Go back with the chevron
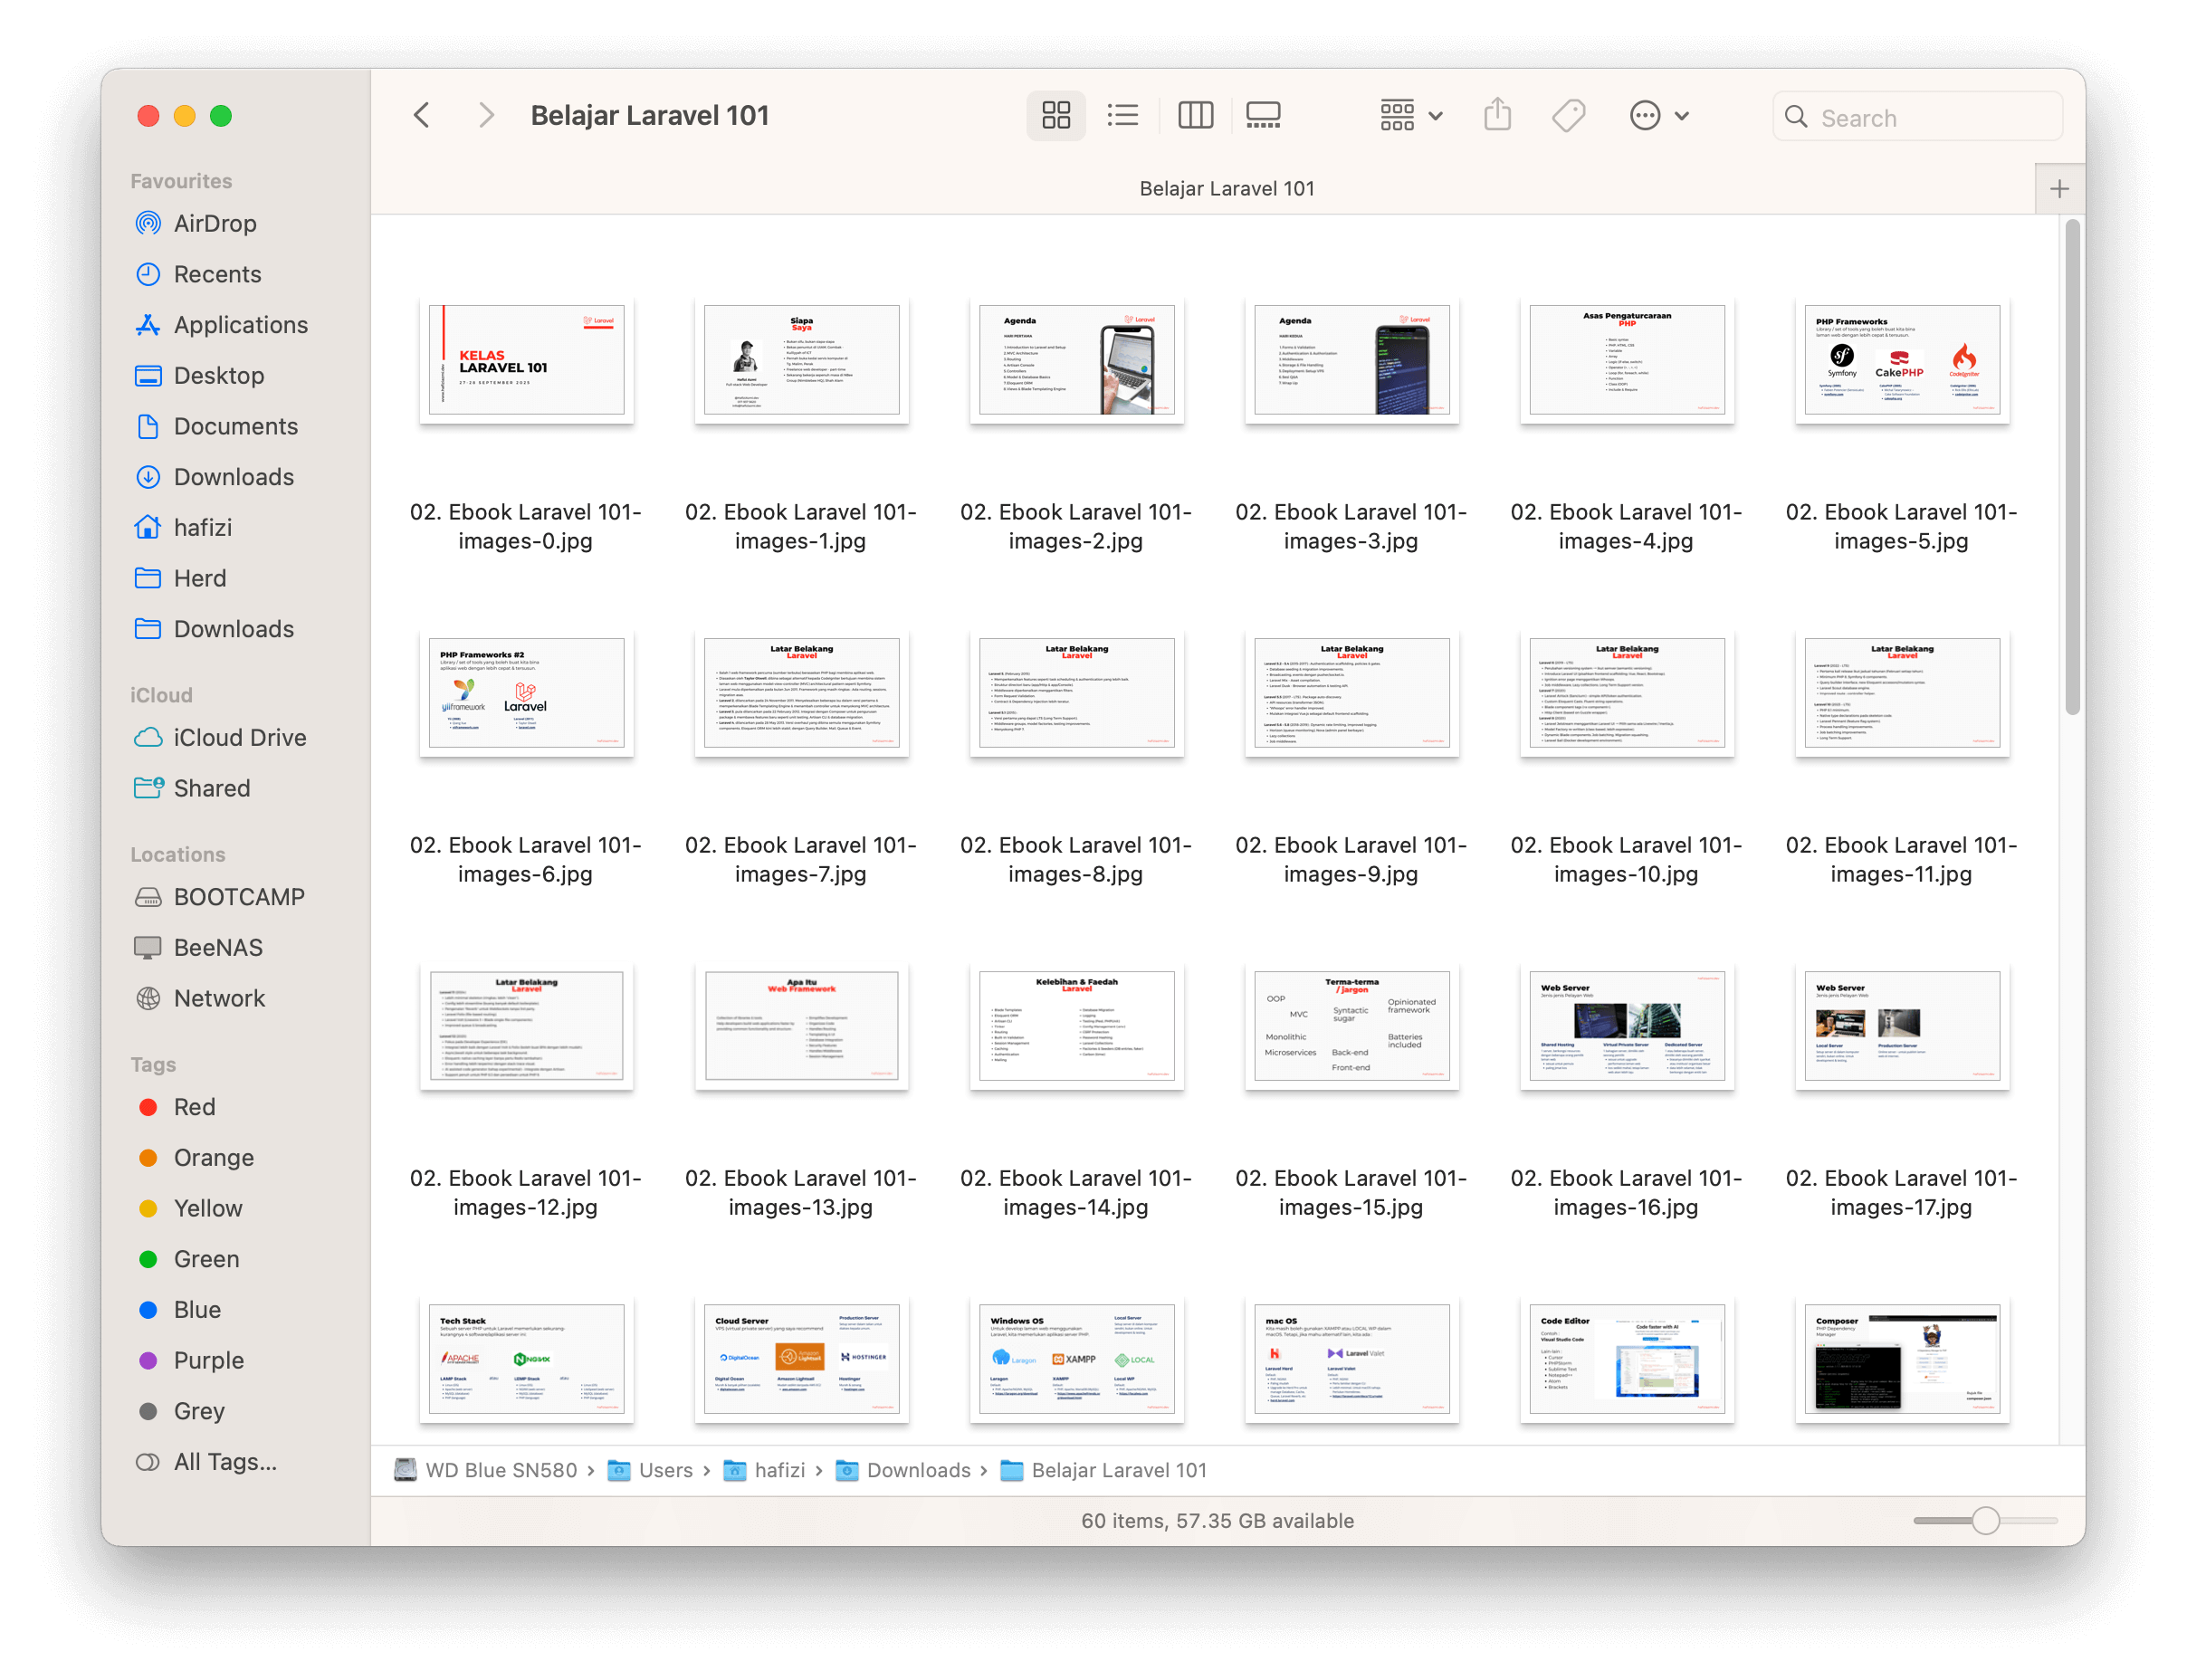 pyautogui.click(x=422, y=116)
